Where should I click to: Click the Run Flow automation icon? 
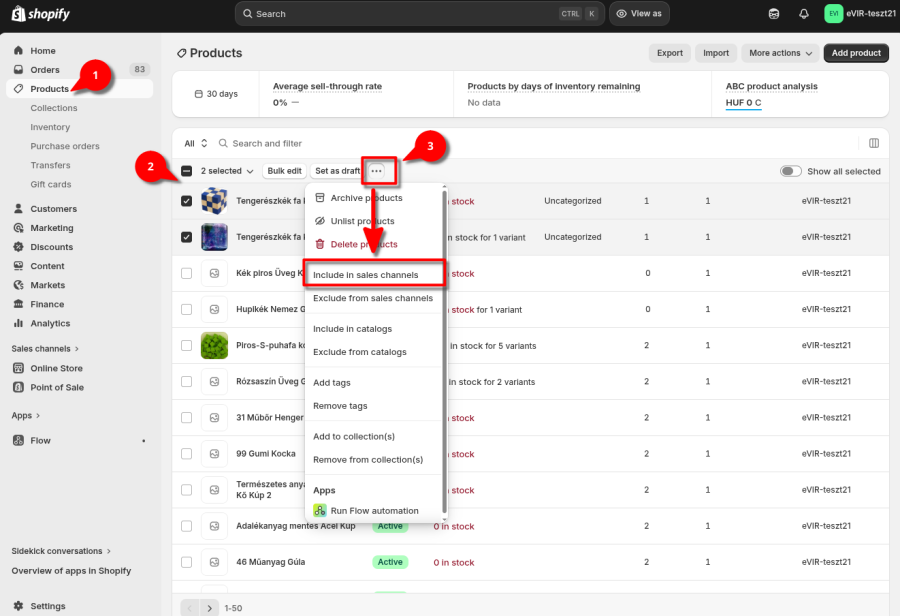coord(320,510)
